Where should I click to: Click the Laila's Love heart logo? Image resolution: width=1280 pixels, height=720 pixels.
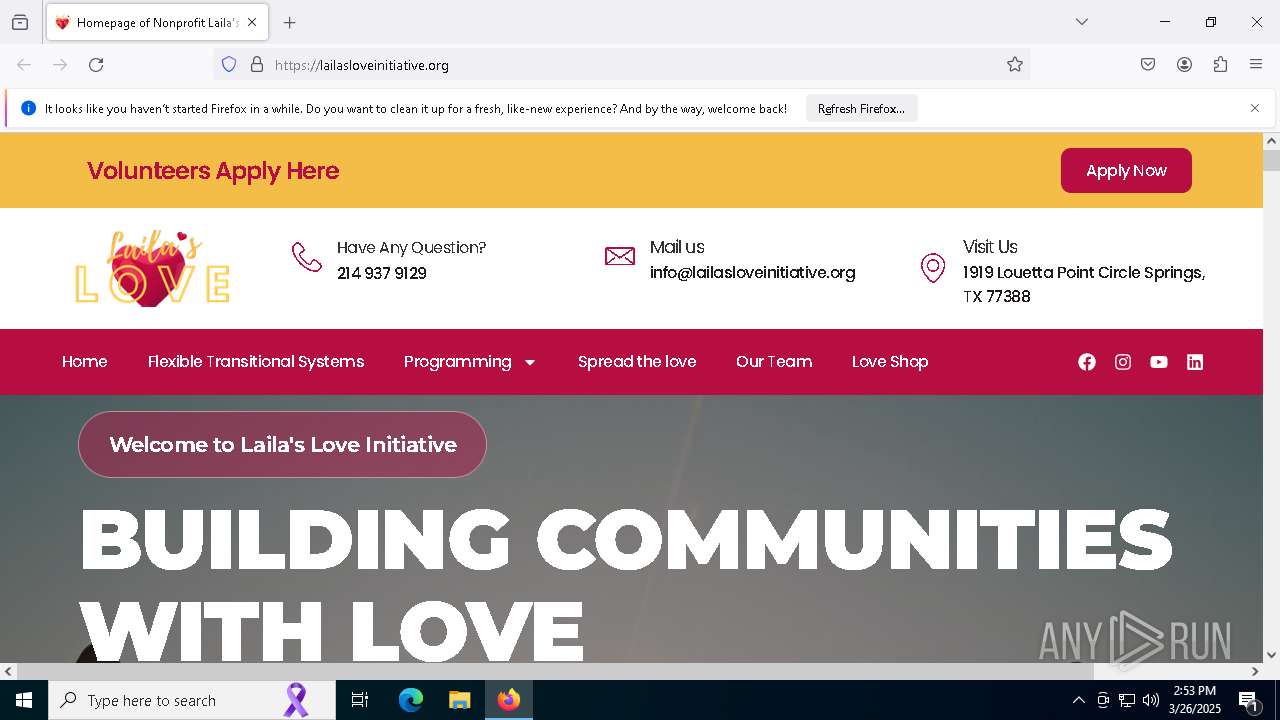pyautogui.click(x=153, y=268)
